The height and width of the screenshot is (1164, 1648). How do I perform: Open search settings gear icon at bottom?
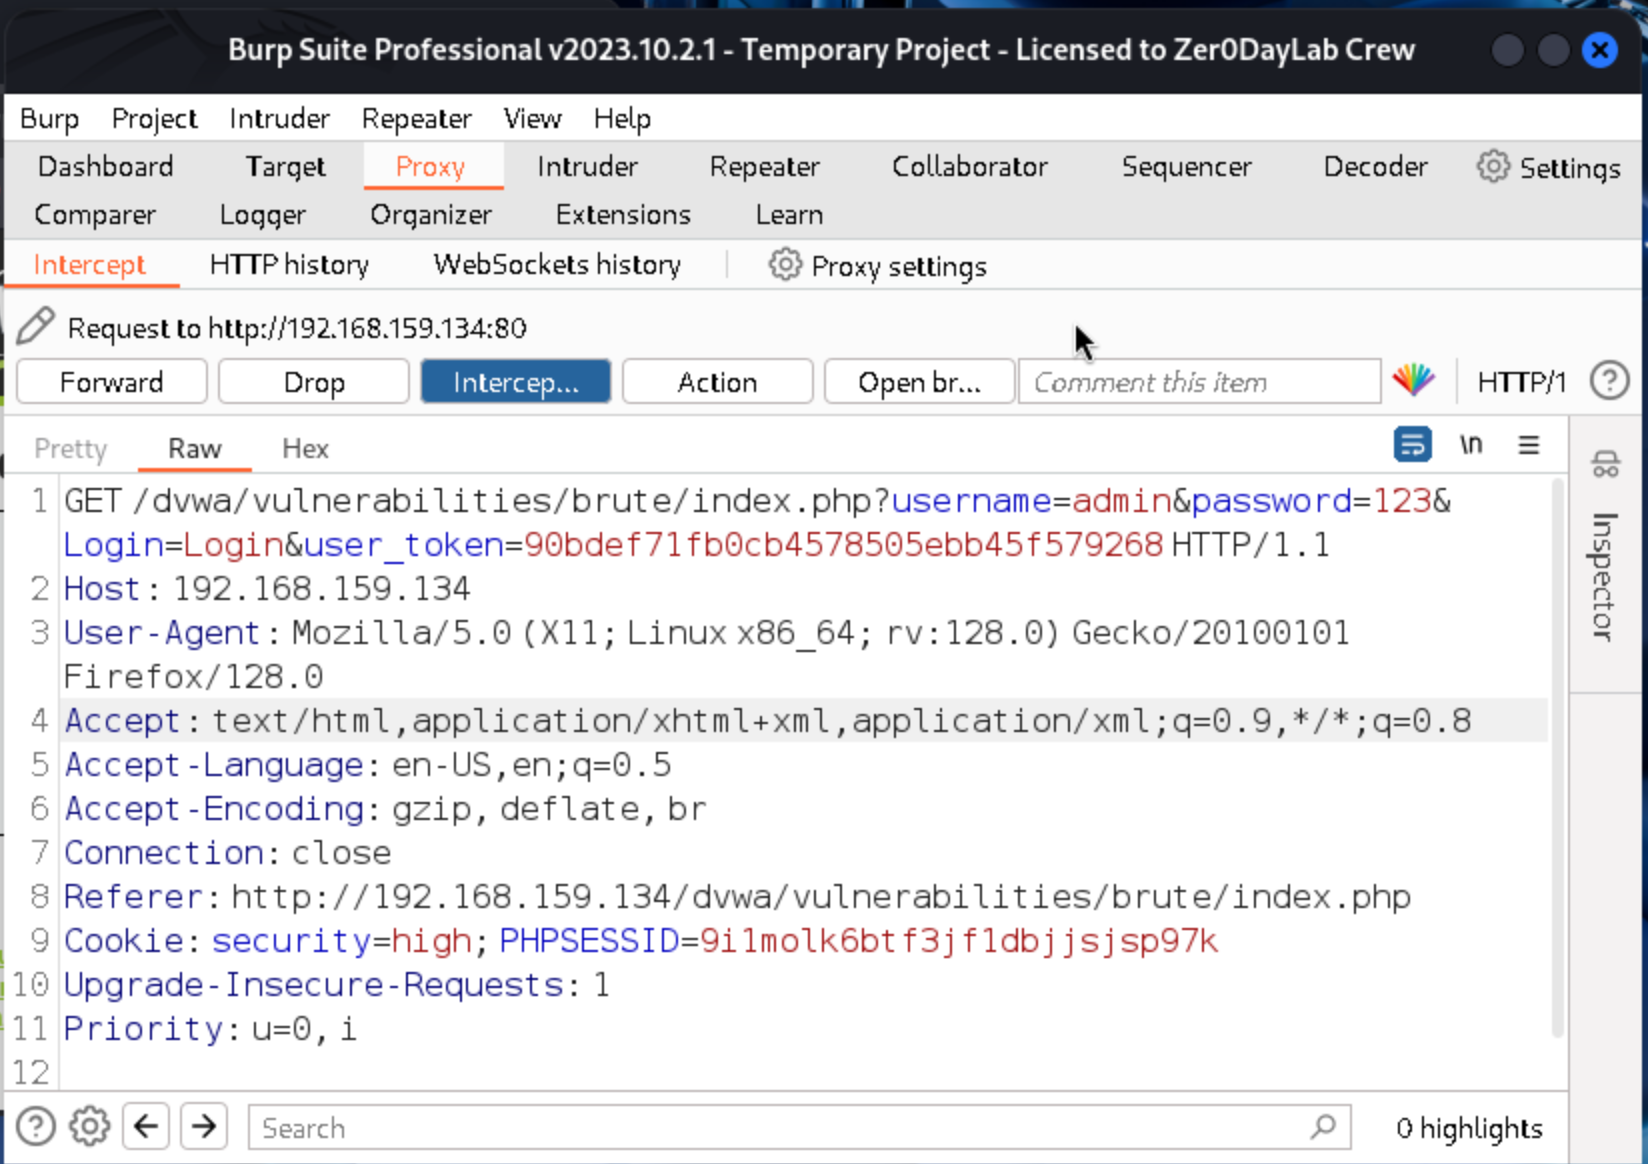[x=89, y=1126]
